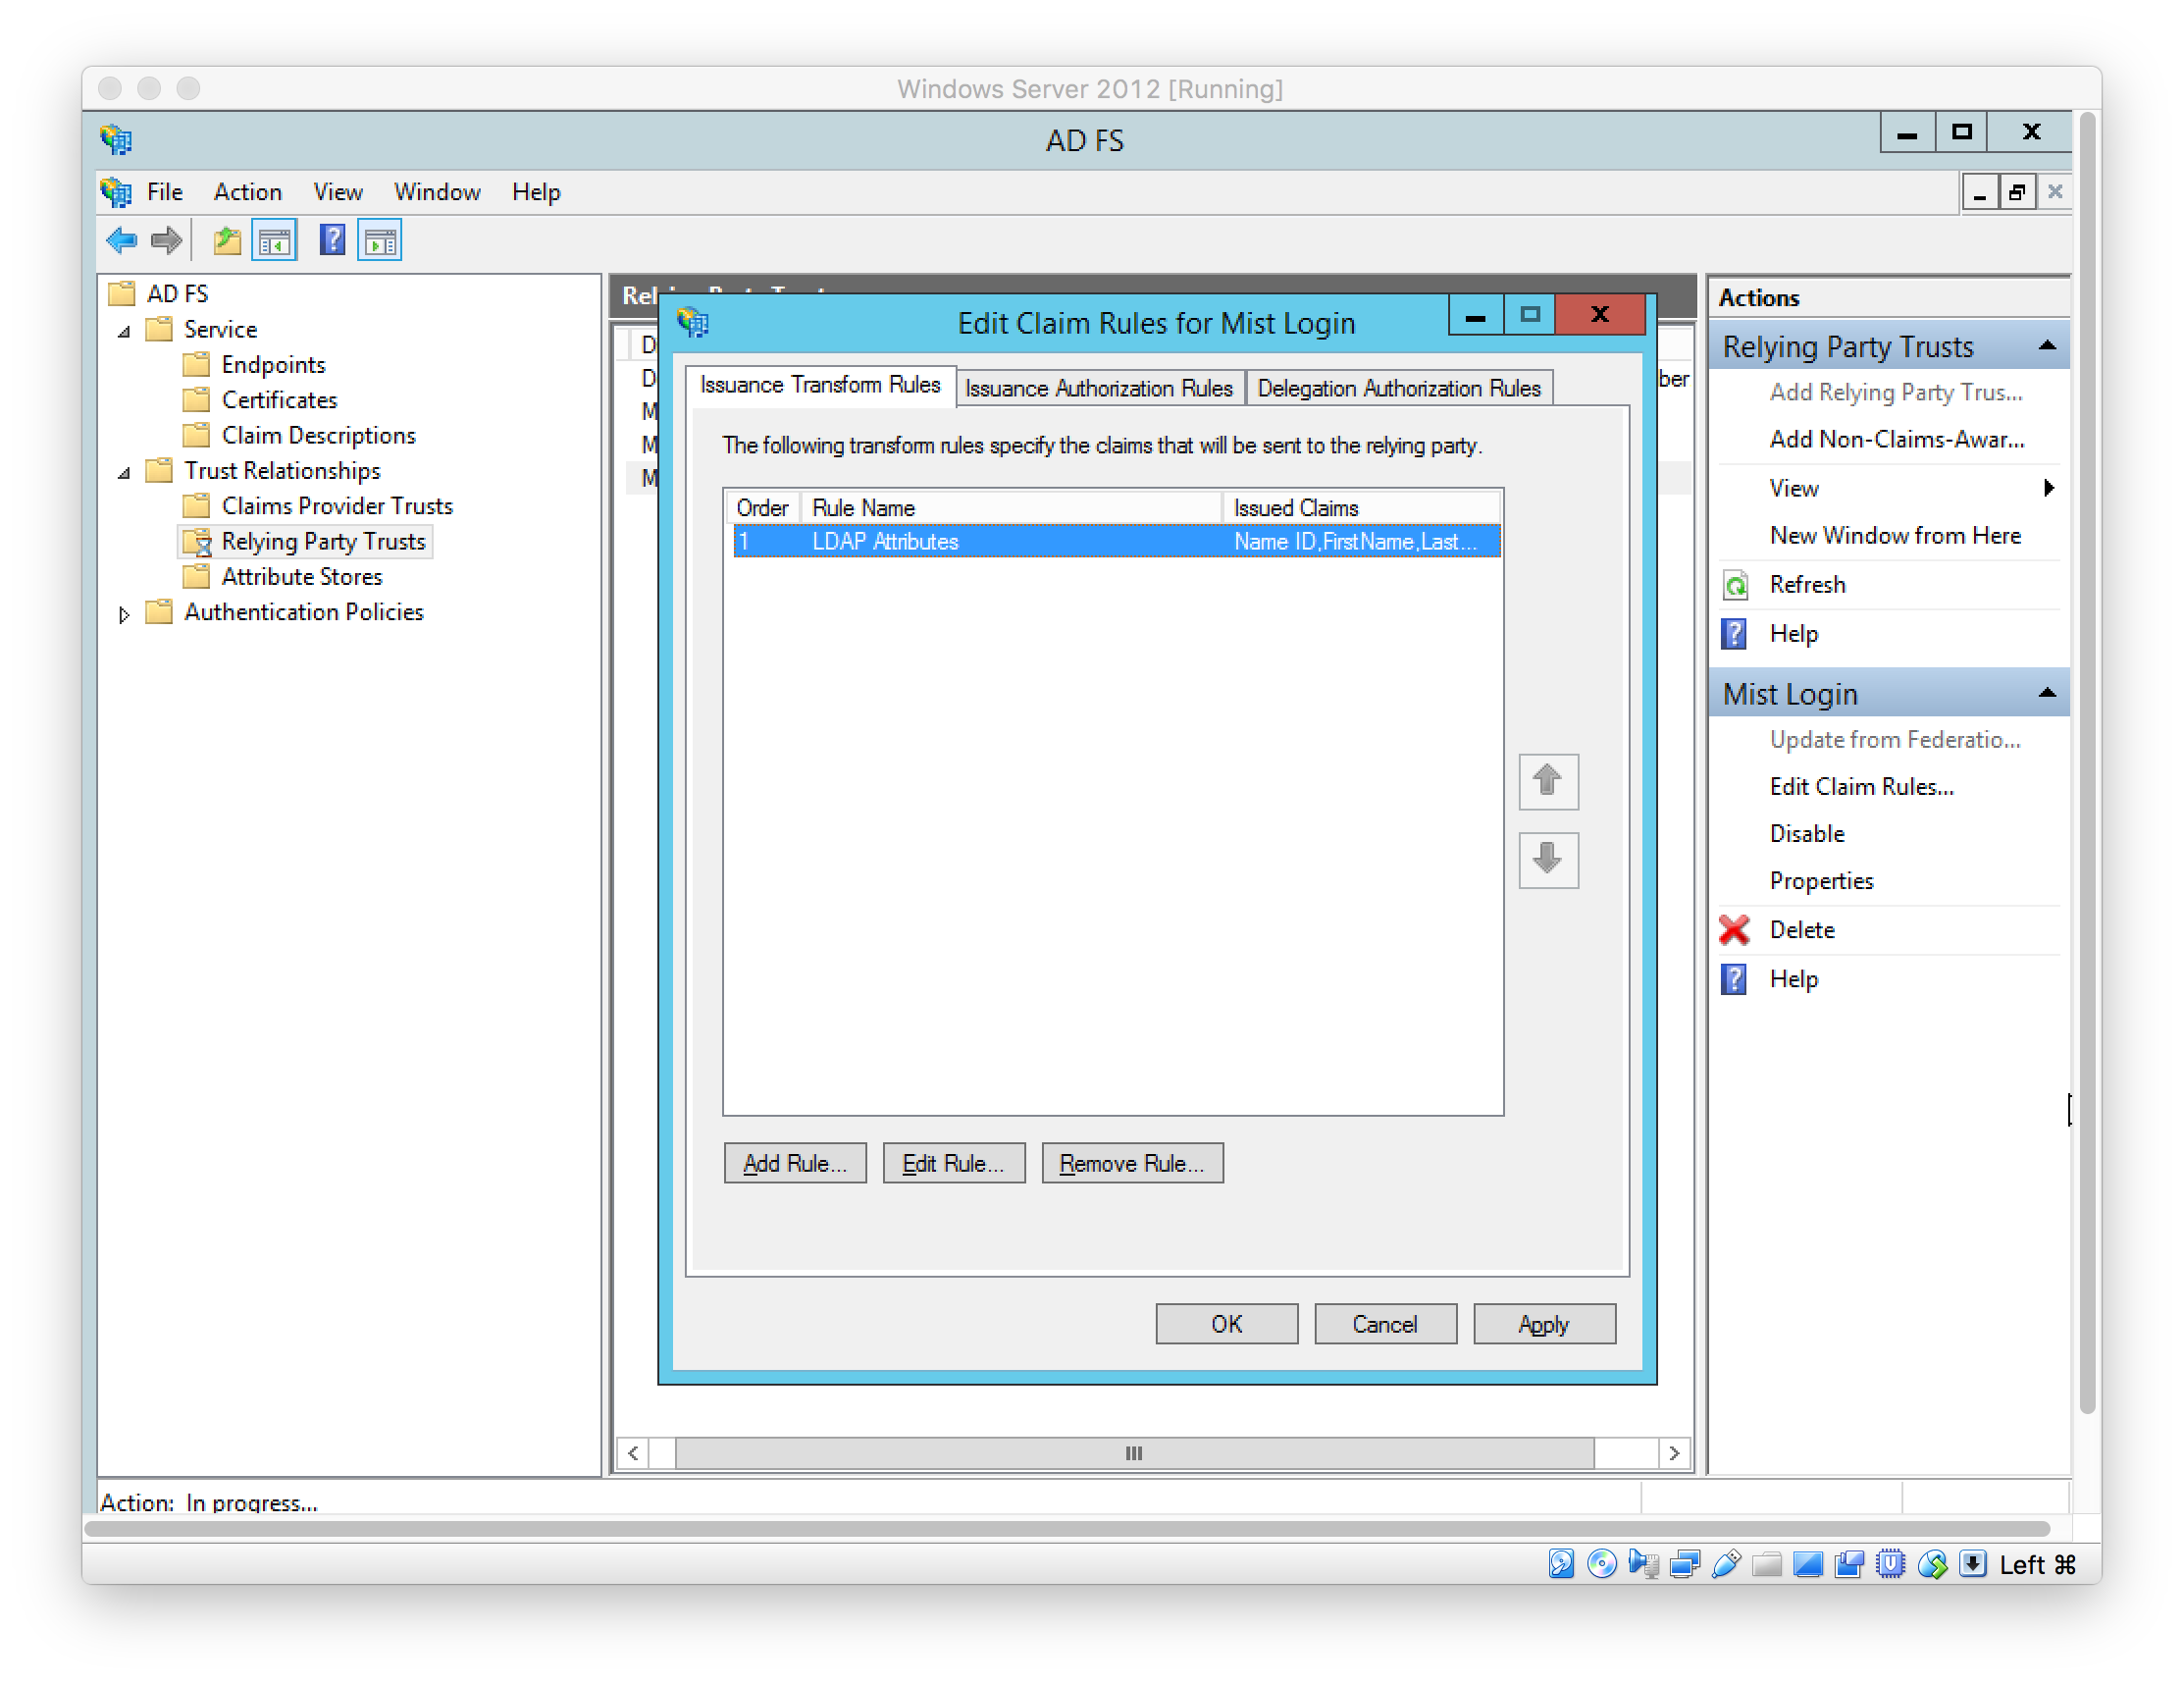The width and height of the screenshot is (2184, 1682).
Task: Click the Forward arrow in the AD FS toolbar
Action: coord(166,240)
